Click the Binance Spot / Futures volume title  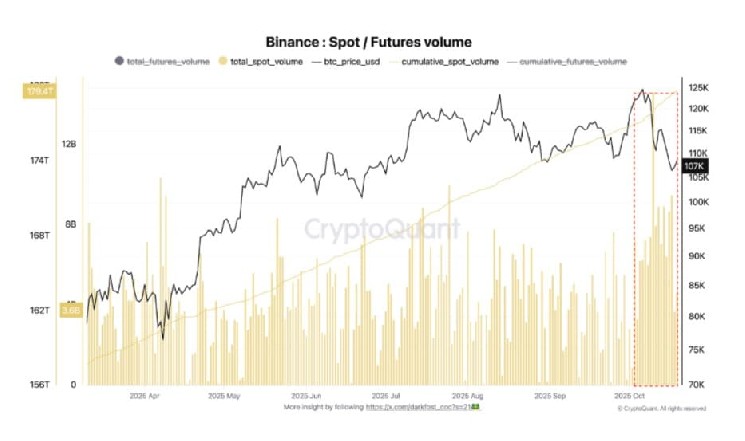tap(369, 42)
